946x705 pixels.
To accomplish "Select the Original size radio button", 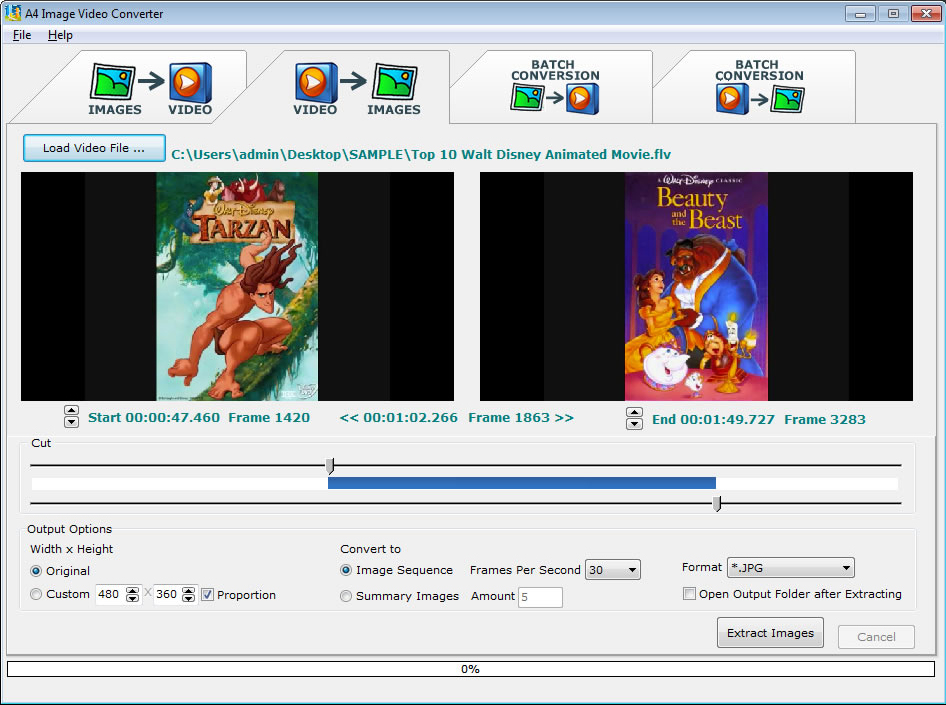I will click(x=37, y=571).
